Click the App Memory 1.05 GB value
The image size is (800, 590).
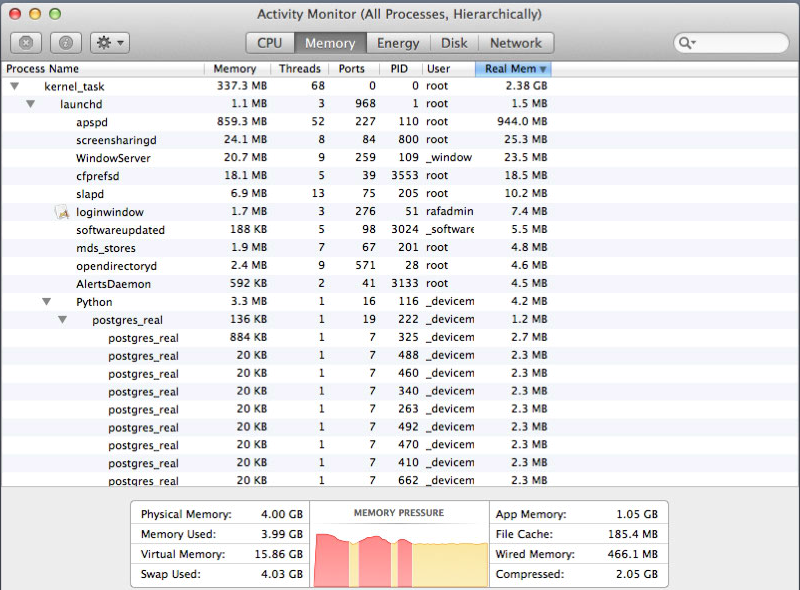(x=637, y=514)
